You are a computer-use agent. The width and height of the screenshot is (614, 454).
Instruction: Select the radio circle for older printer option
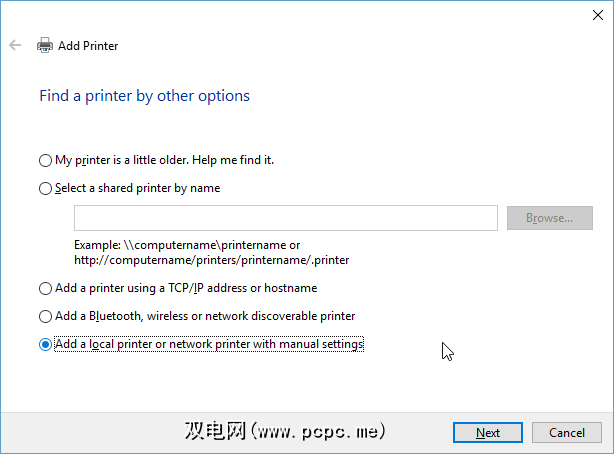(x=45, y=160)
